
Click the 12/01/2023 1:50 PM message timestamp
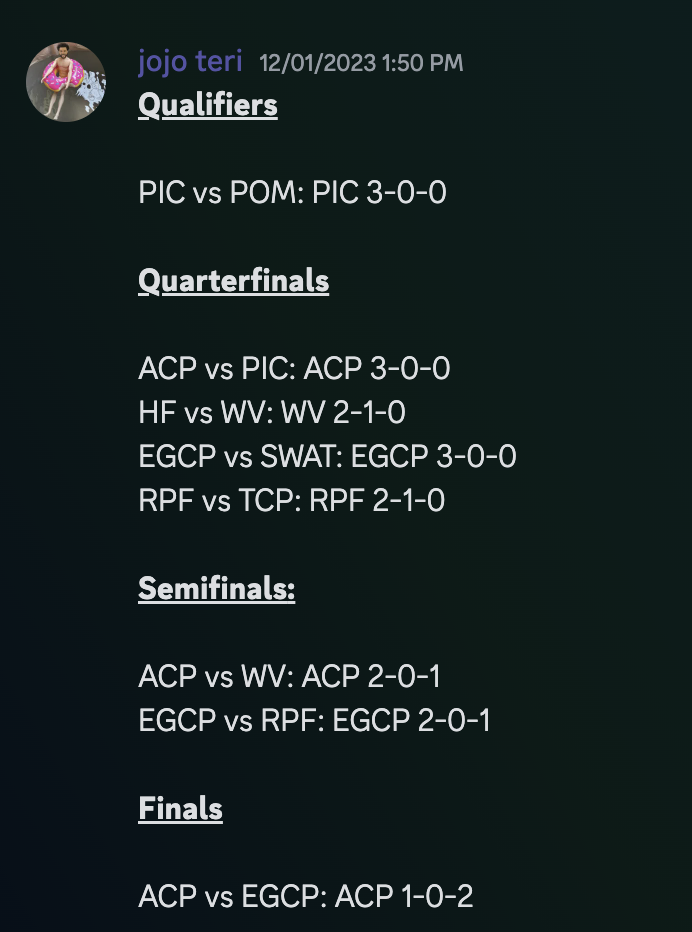coord(361,63)
